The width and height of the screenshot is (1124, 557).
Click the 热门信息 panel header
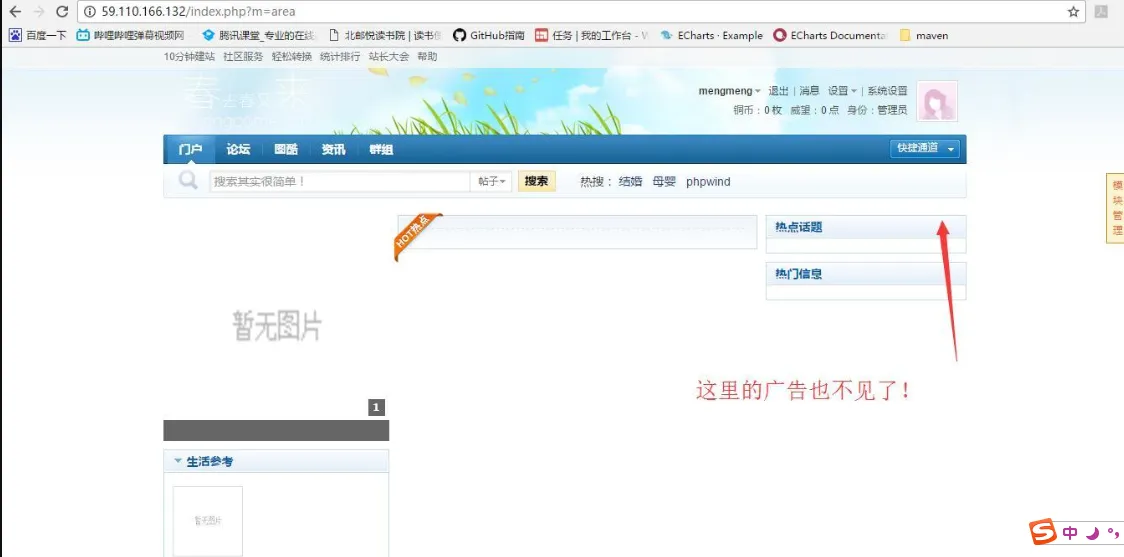(866, 274)
